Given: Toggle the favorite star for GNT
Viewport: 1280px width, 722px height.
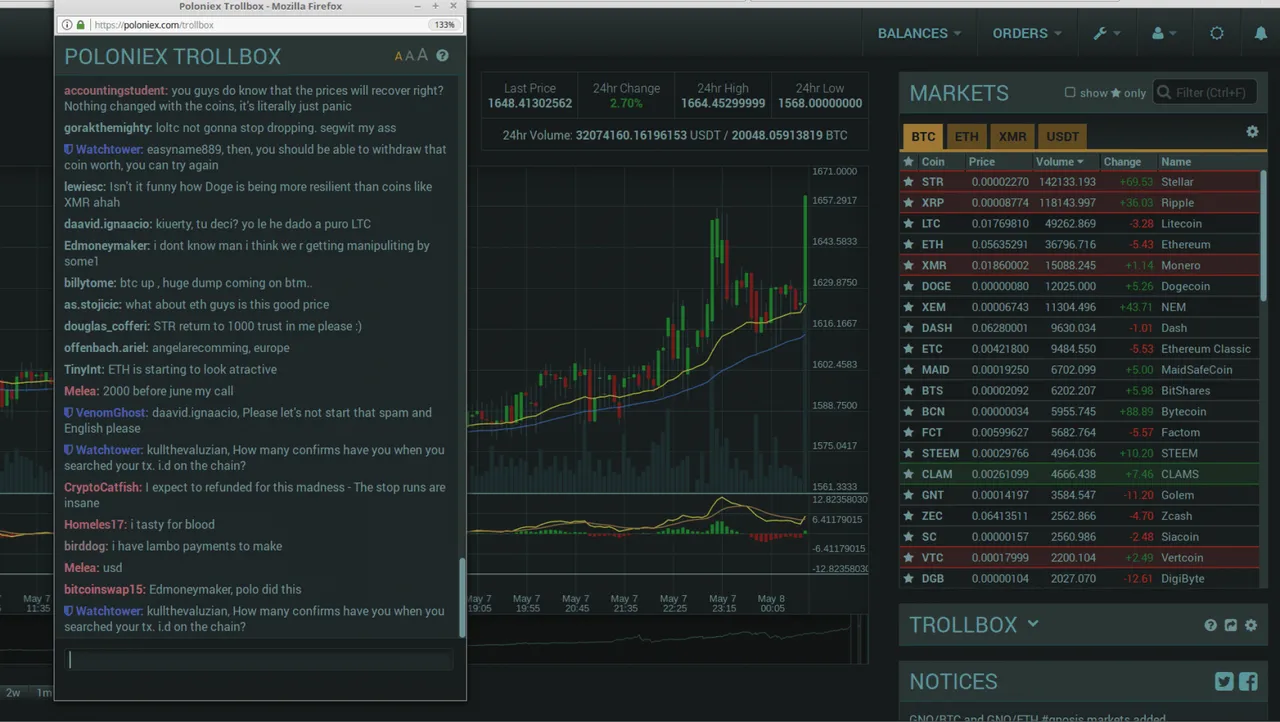Looking at the screenshot, I should point(908,495).
